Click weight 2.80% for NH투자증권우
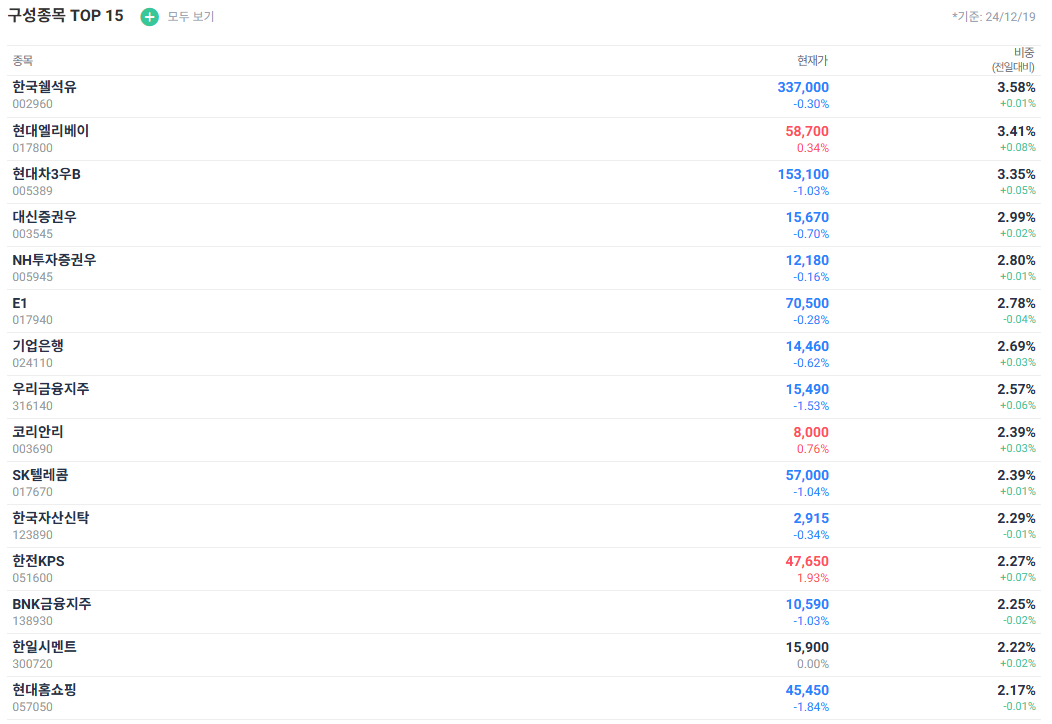 click(x=1016, y=260)
